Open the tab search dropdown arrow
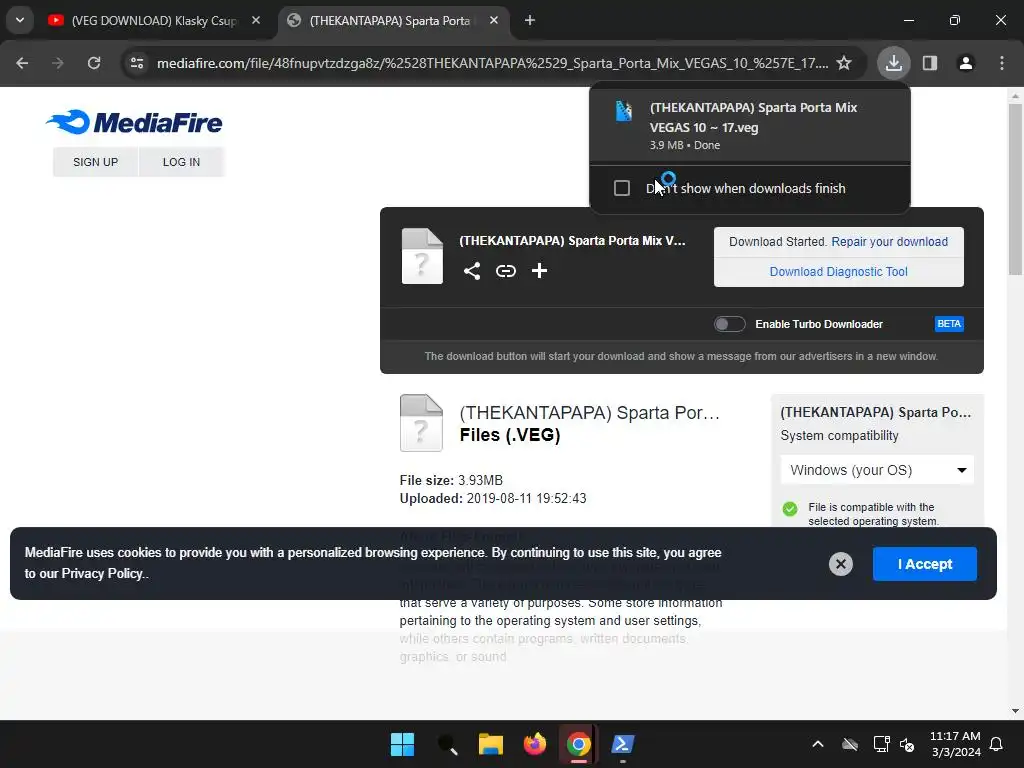Viewport: 1024px width, 768px height. click(x=20, y=20)
